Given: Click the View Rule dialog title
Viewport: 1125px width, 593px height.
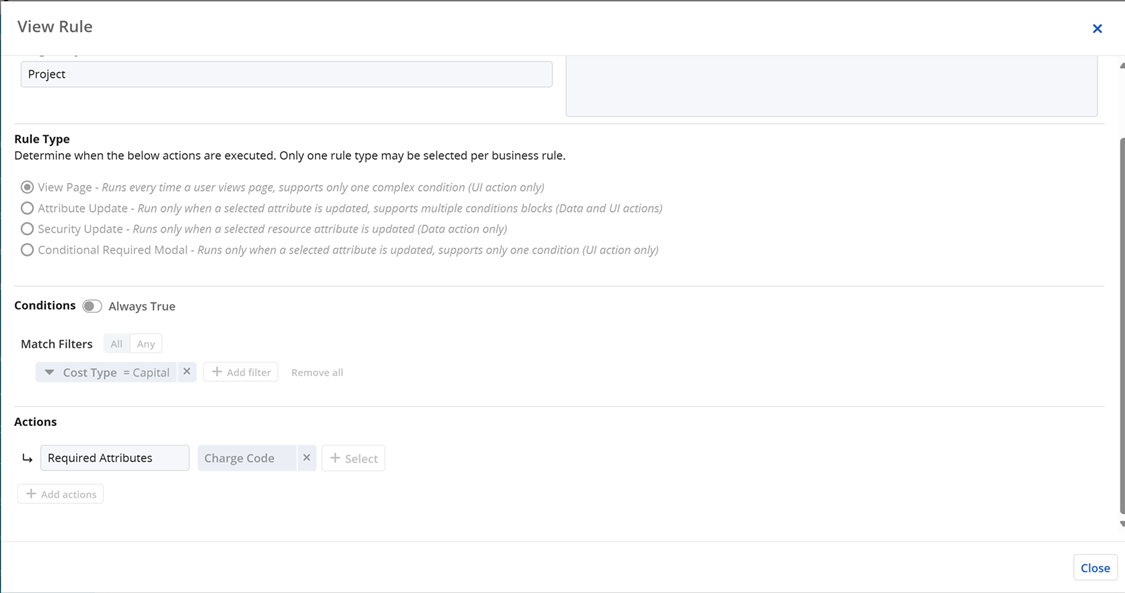Looking at the screenshot, I should [55, 27].
